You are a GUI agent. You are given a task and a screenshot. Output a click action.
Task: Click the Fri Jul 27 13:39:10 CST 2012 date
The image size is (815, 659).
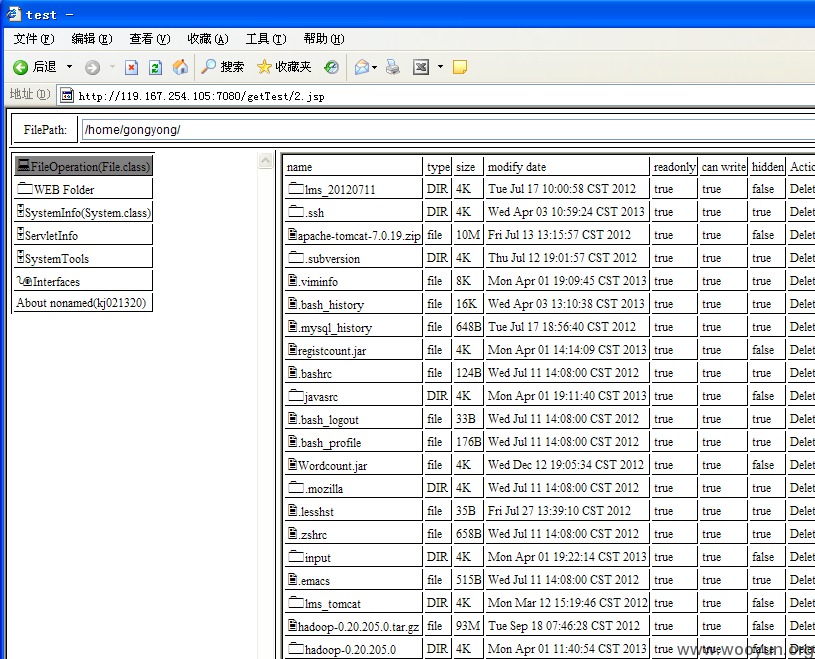tap(559, 511)
